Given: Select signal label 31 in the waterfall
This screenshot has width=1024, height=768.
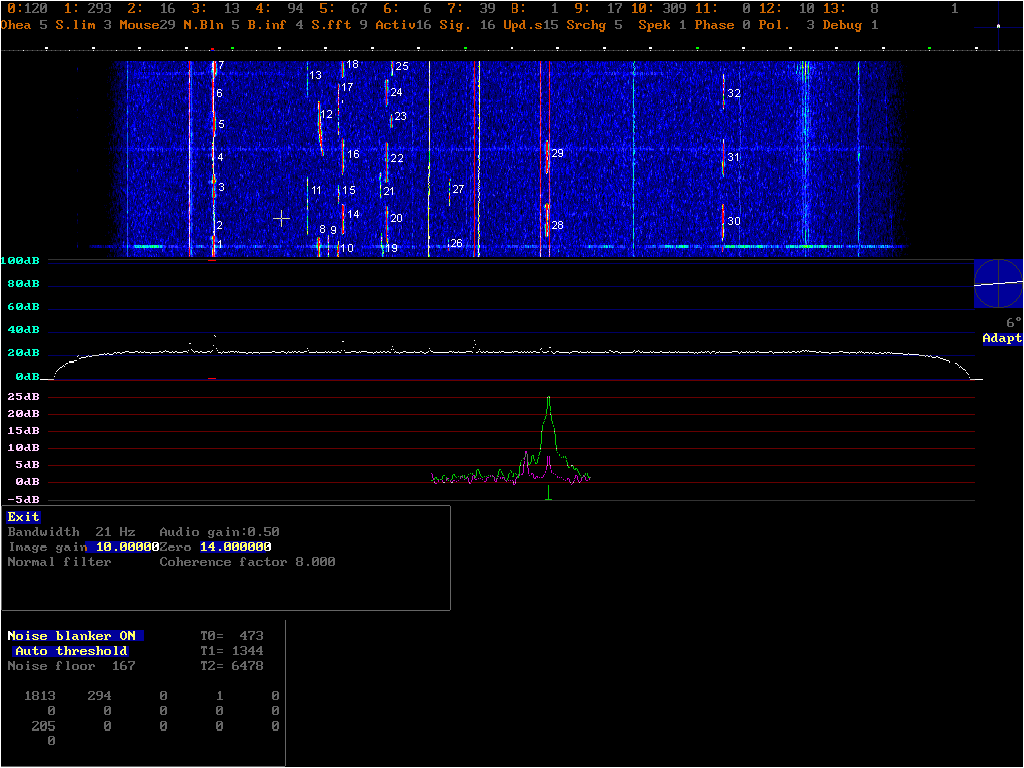Looking at the screenshot, I should tap(733, 157).
